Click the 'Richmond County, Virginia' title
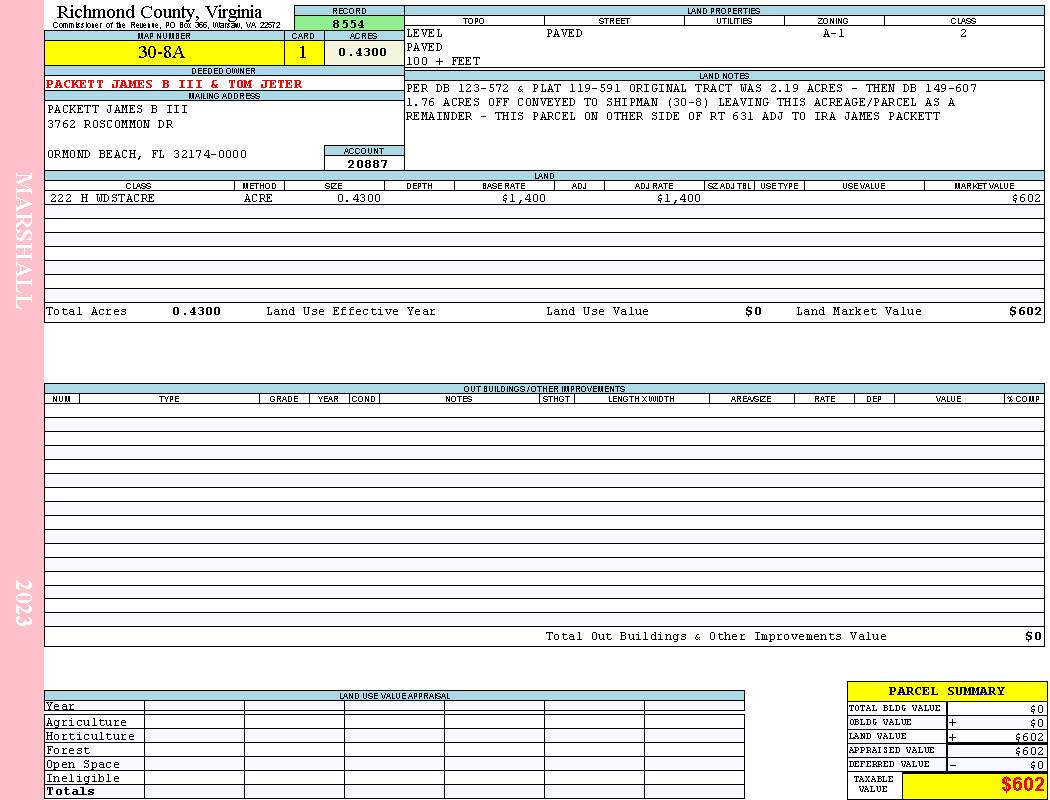1050x800 pixels. coord(159,11)
